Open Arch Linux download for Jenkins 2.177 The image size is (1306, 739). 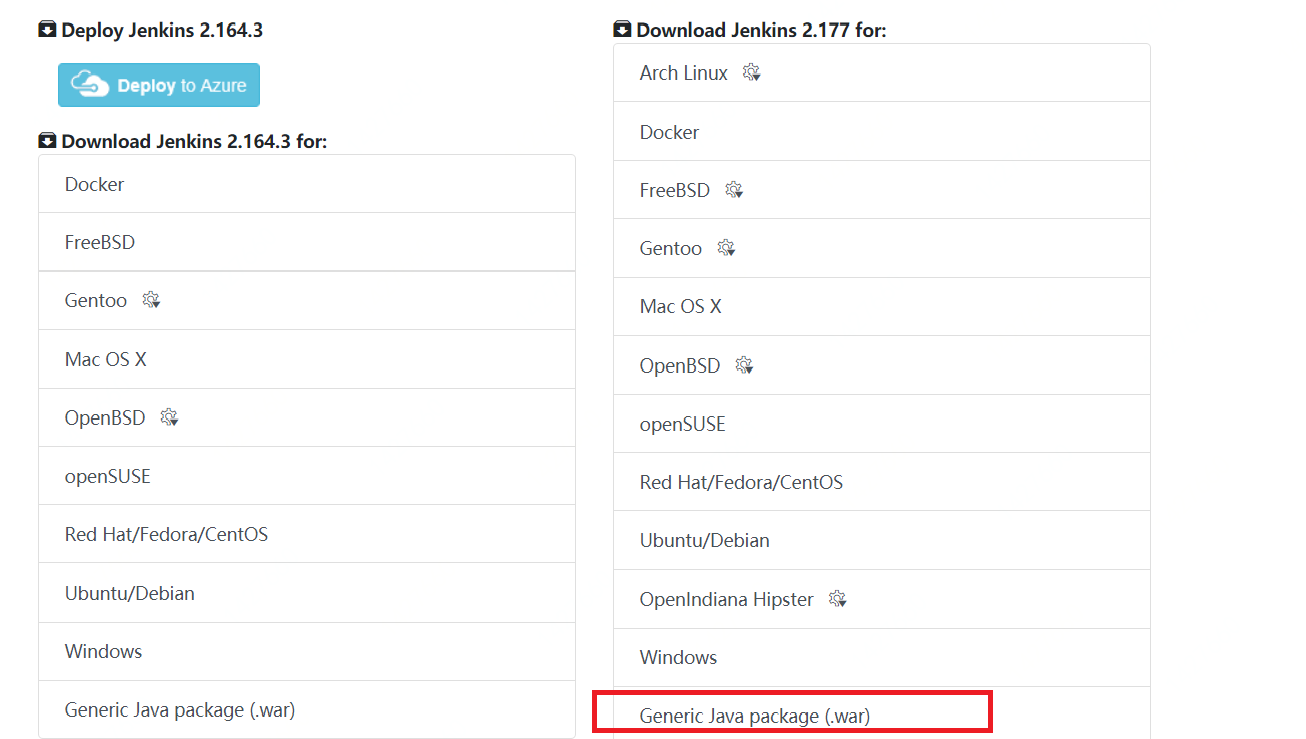[882, 73]
